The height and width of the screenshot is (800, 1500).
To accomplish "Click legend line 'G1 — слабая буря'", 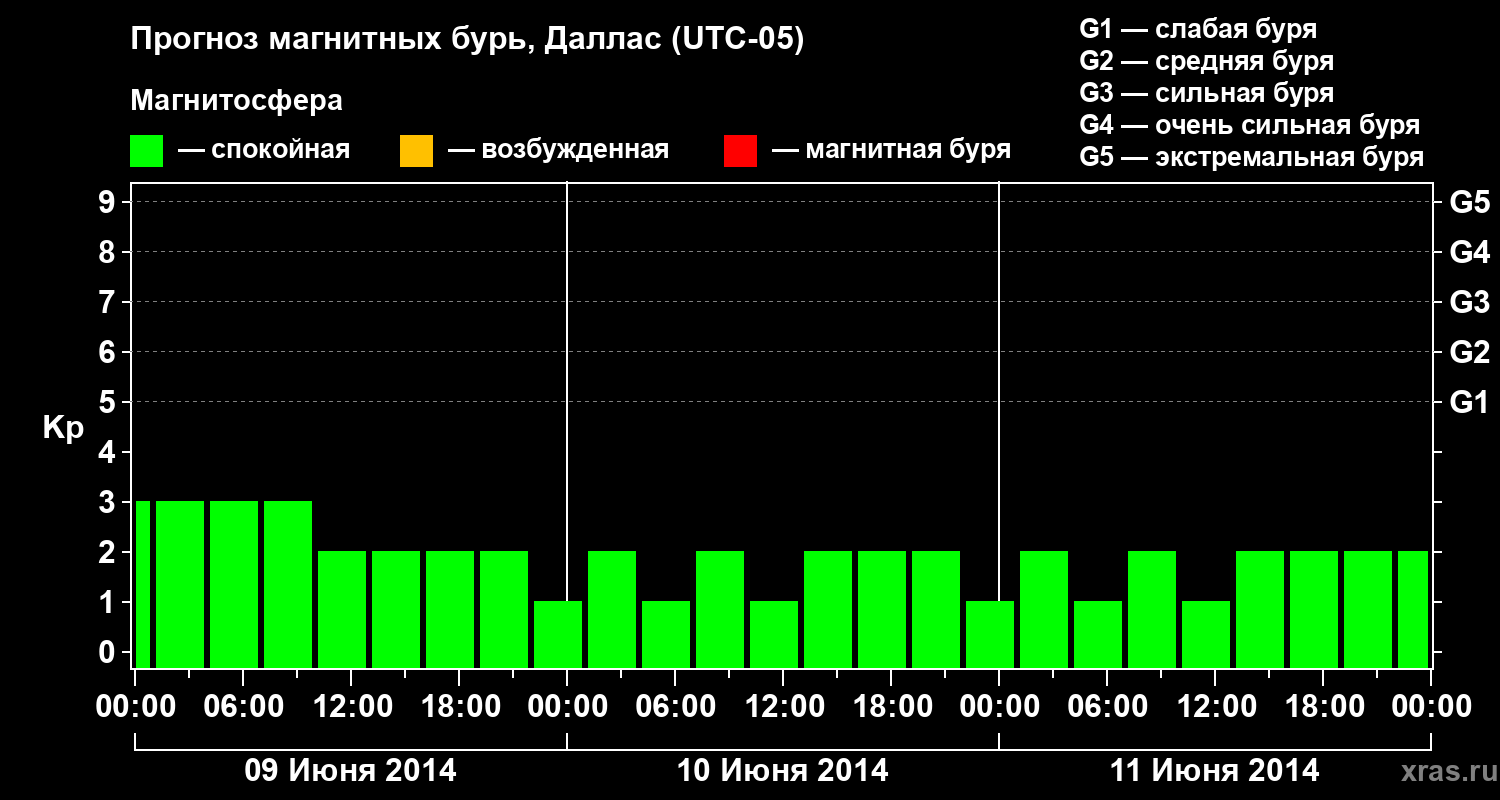I will 1198,29.
